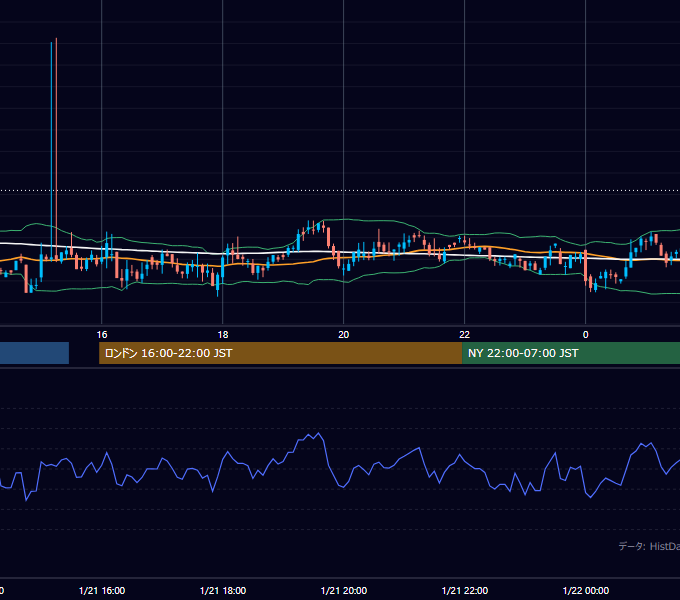
Task: Click the oscillator line peak near 1/21 20:00
Action: (x=319, y=434)
